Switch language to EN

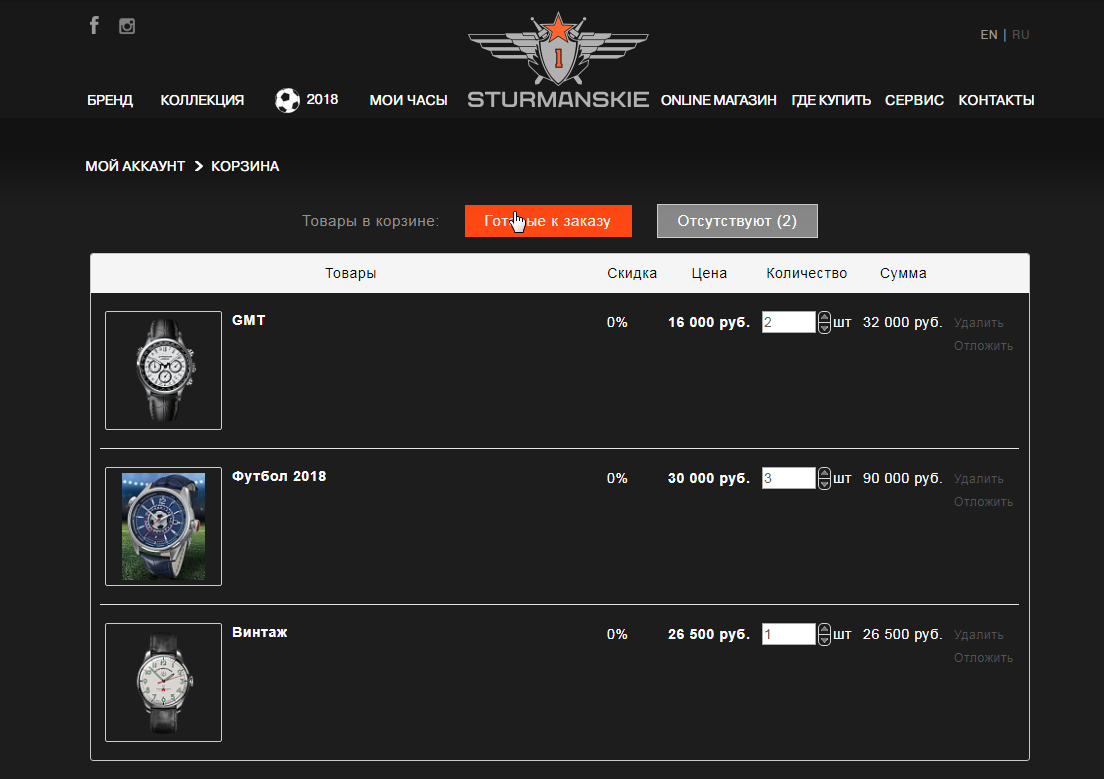[x=989, y=35]
